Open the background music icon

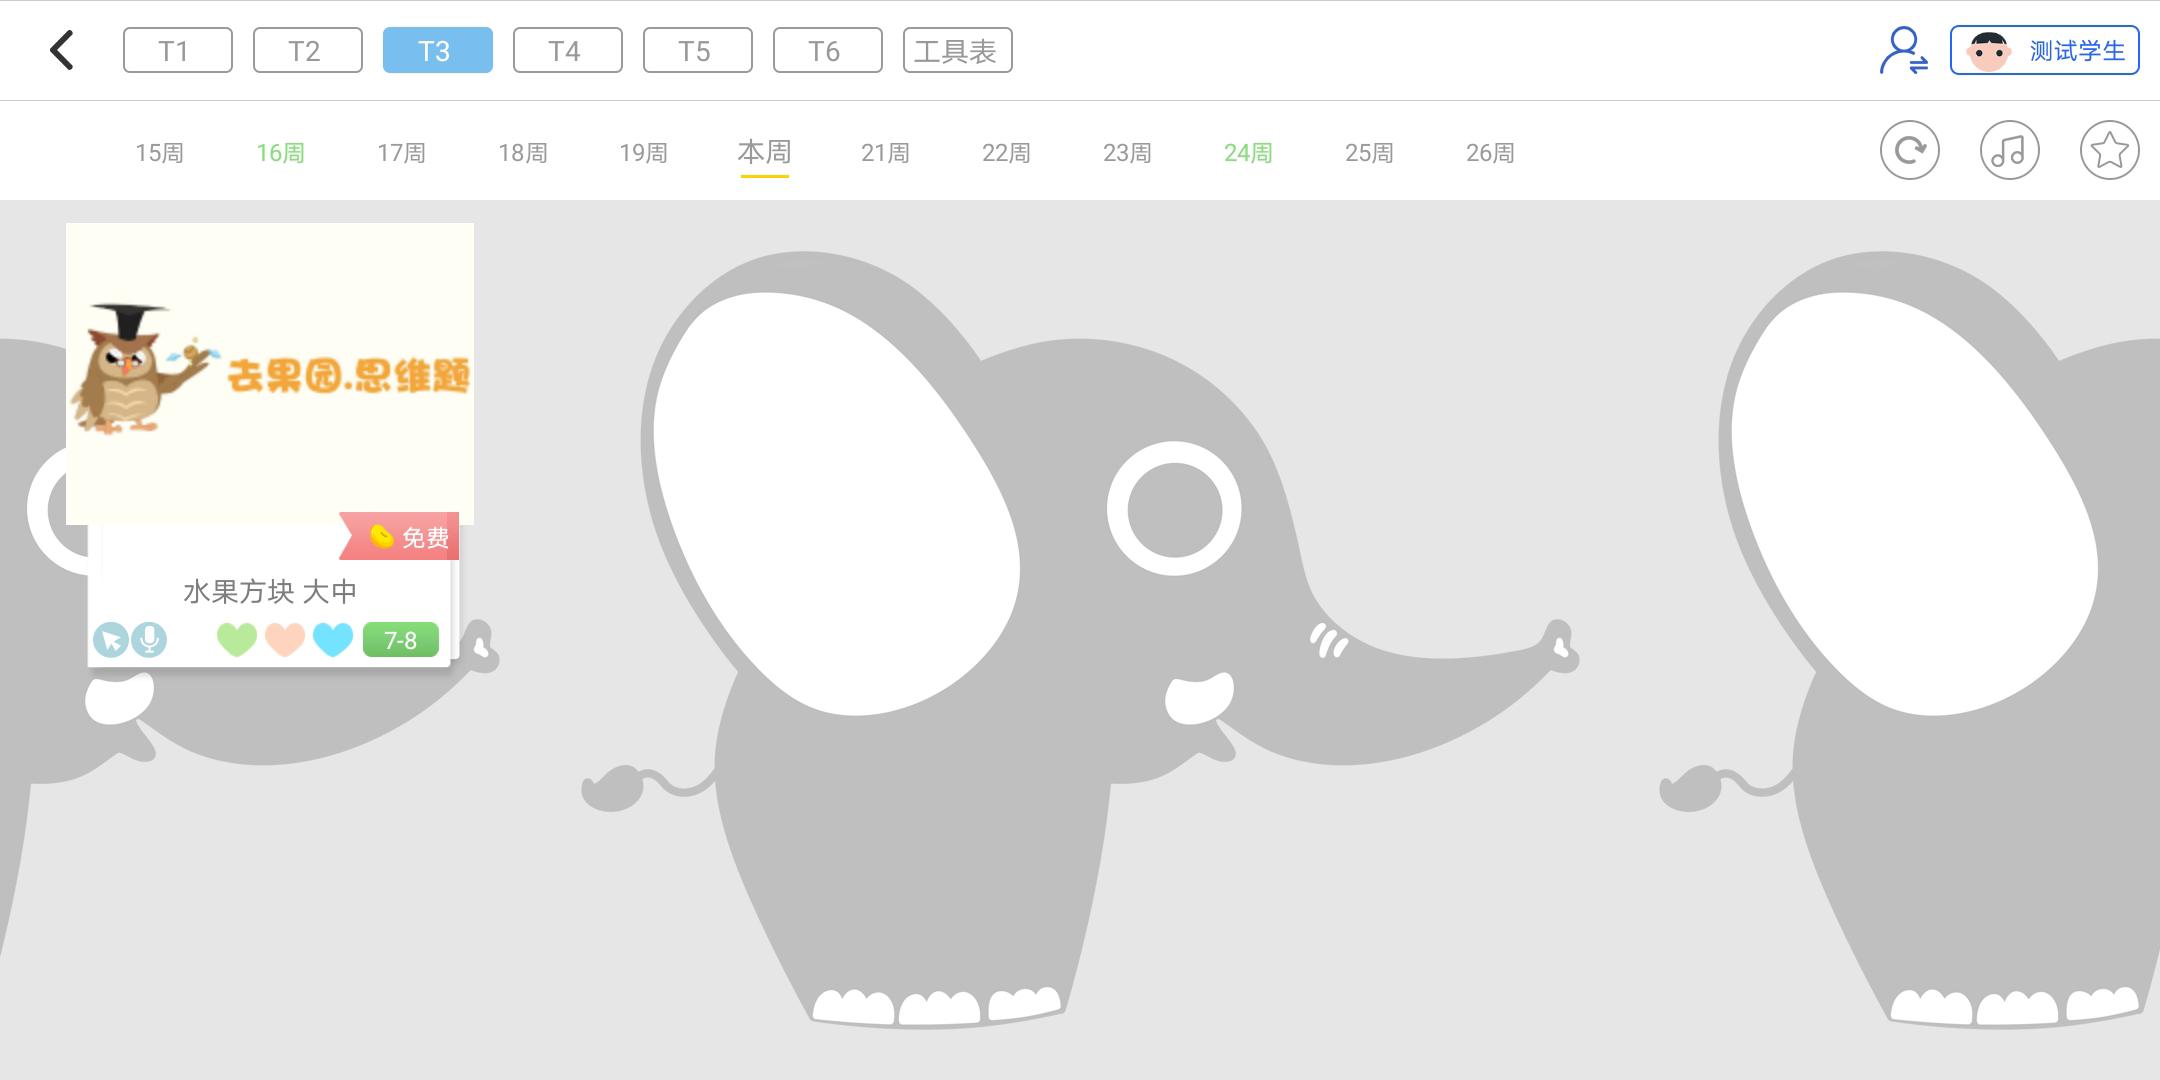pos(2011,150)
